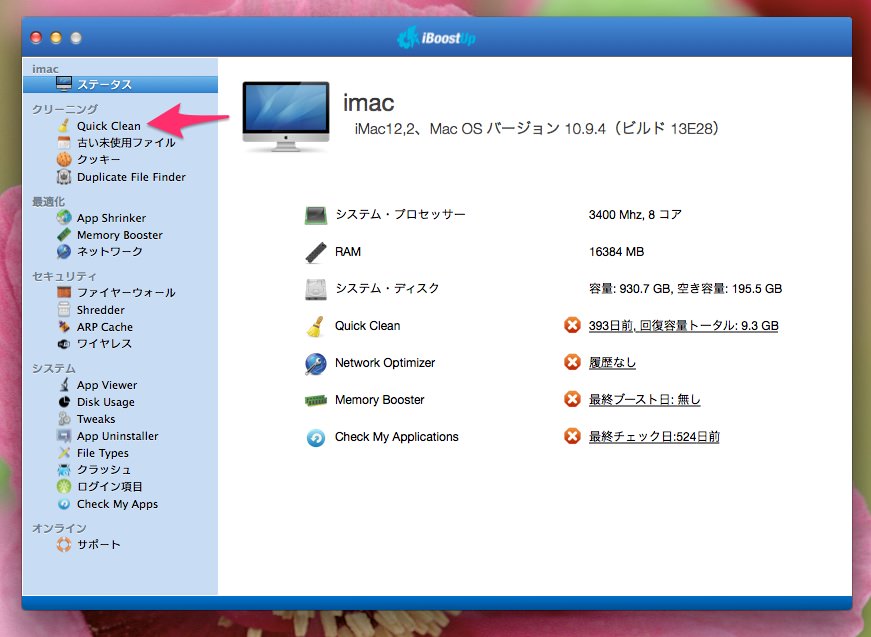Click the wireless (ワイヤレス) icon

[x=64, y=344]
